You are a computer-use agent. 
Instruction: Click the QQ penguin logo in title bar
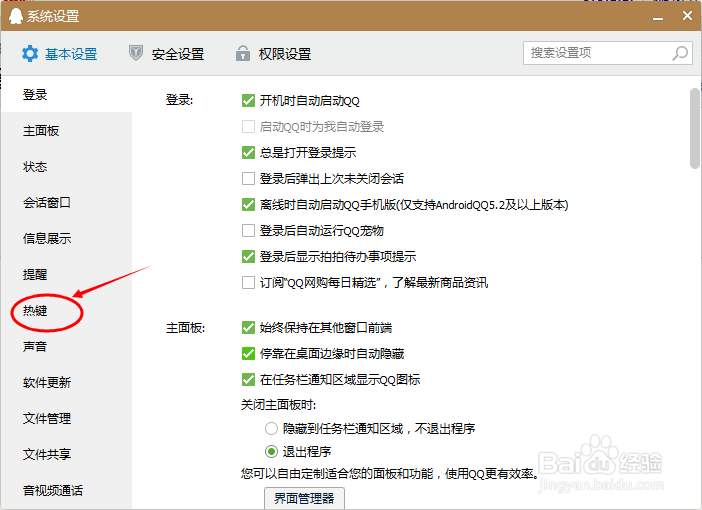point(15,16)
